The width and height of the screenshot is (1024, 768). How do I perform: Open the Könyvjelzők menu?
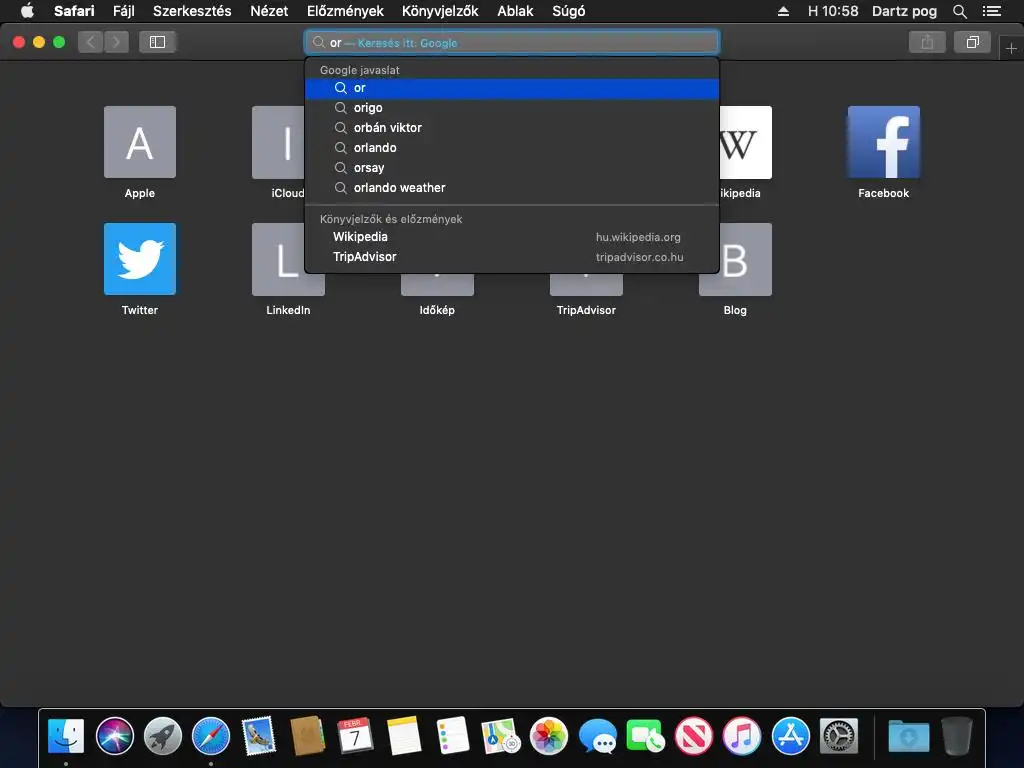(x=440, y=11)
